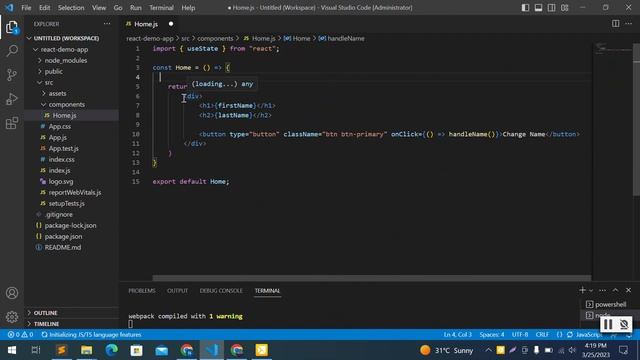Viewport: 640px width, 360px height.
Task: Open the Extensions view
Action: [12, 123]
